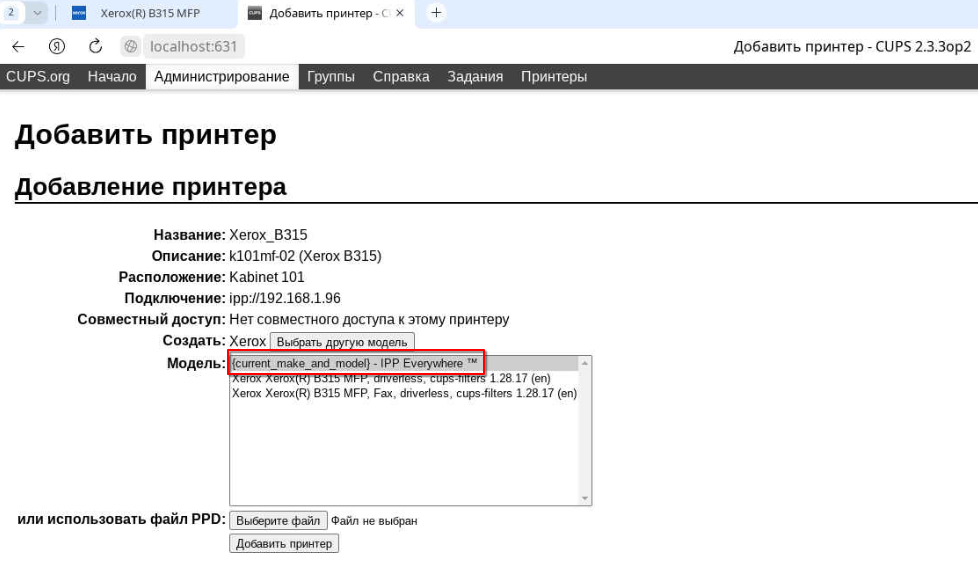Click the connection value ipp://192.168.1.96
This screenshot has width=978, height=574.
(284, 298)
